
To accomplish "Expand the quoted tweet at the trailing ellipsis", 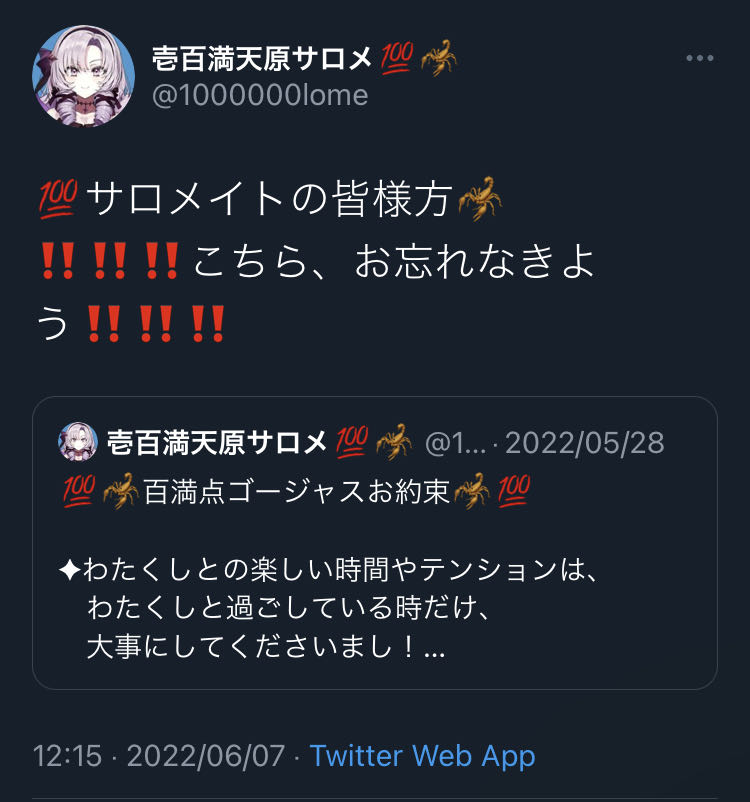I will pos(435,649).
